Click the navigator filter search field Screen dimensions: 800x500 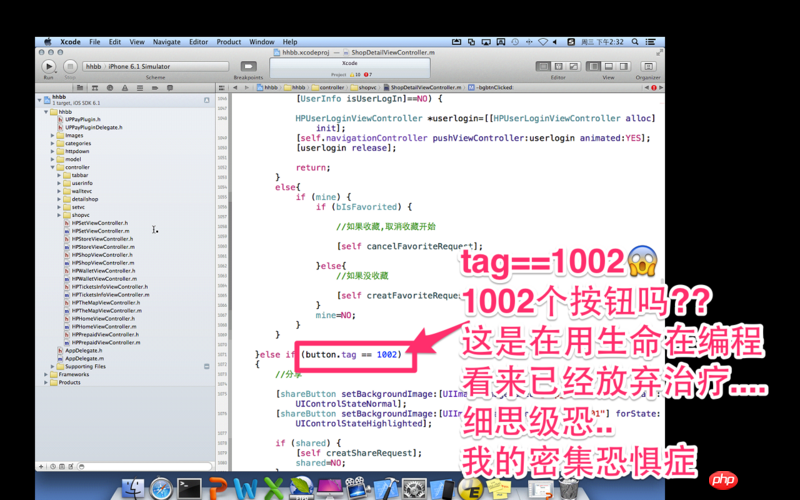point(144,466)
